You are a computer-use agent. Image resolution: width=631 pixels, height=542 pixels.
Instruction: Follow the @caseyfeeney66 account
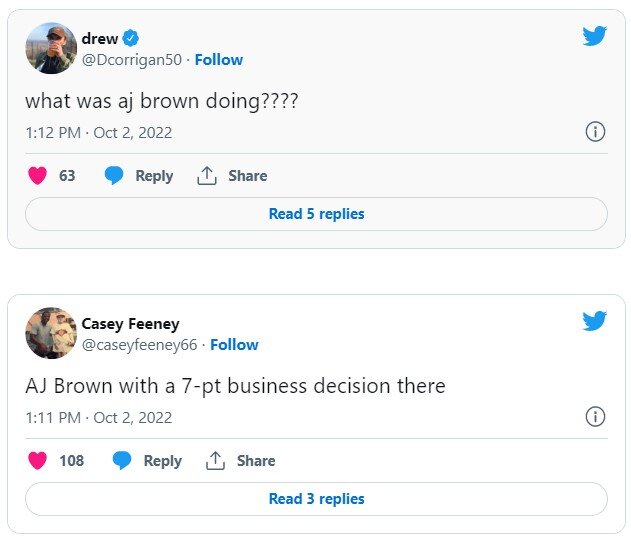coord(234,345)
